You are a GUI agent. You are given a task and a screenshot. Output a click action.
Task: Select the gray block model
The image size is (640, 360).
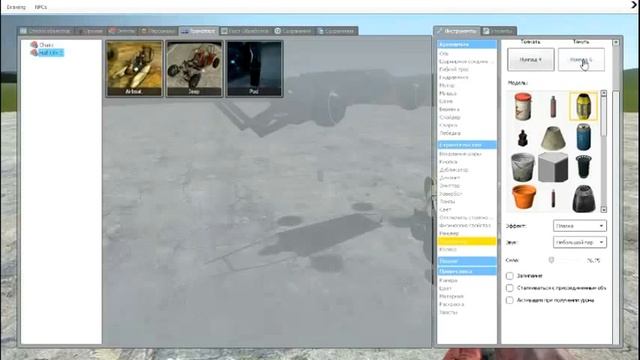(553, 167)
